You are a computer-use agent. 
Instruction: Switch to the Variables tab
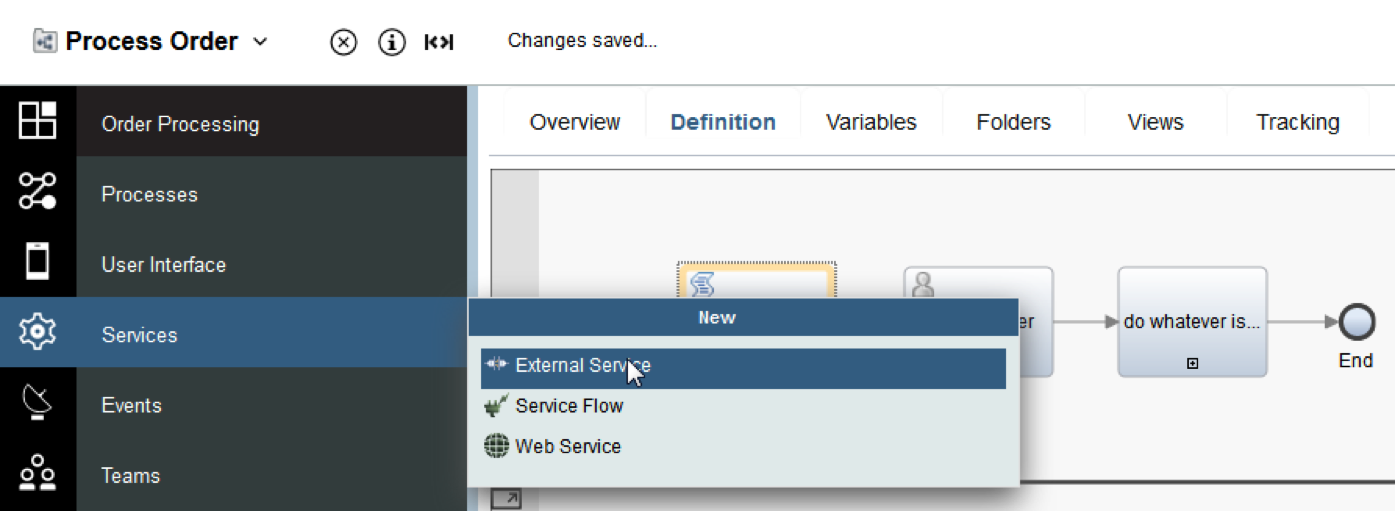[871, 122]
